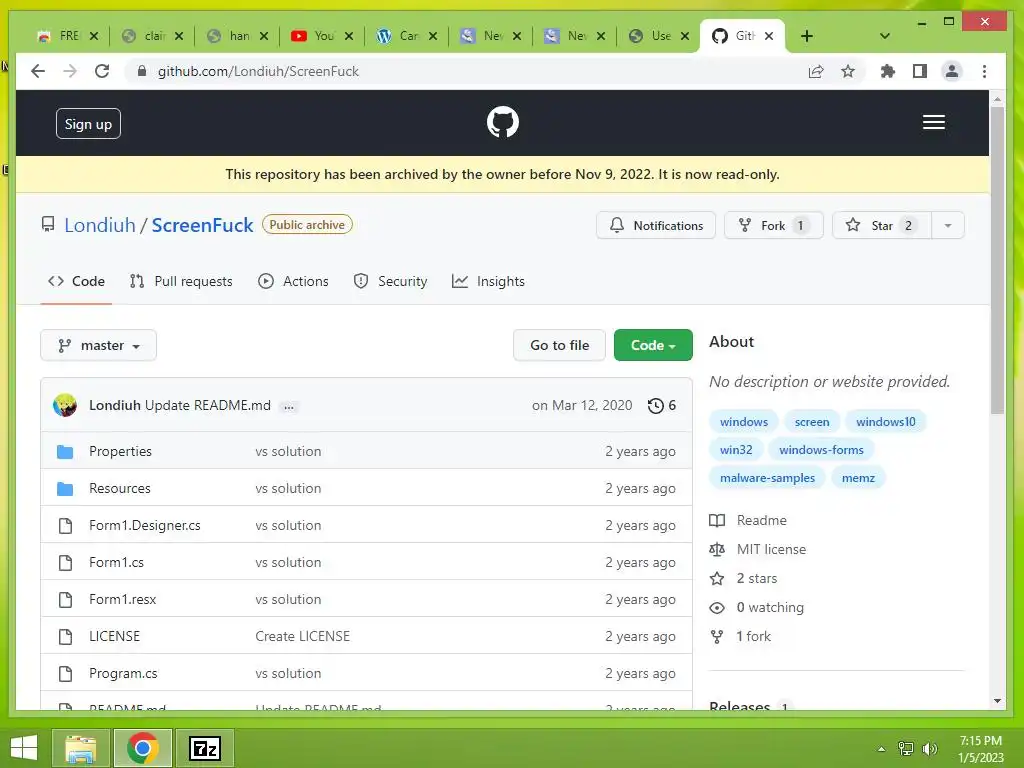Click the Resources folder icon
The height and width of the screenshot is (768, 1024).
[65, 488]
